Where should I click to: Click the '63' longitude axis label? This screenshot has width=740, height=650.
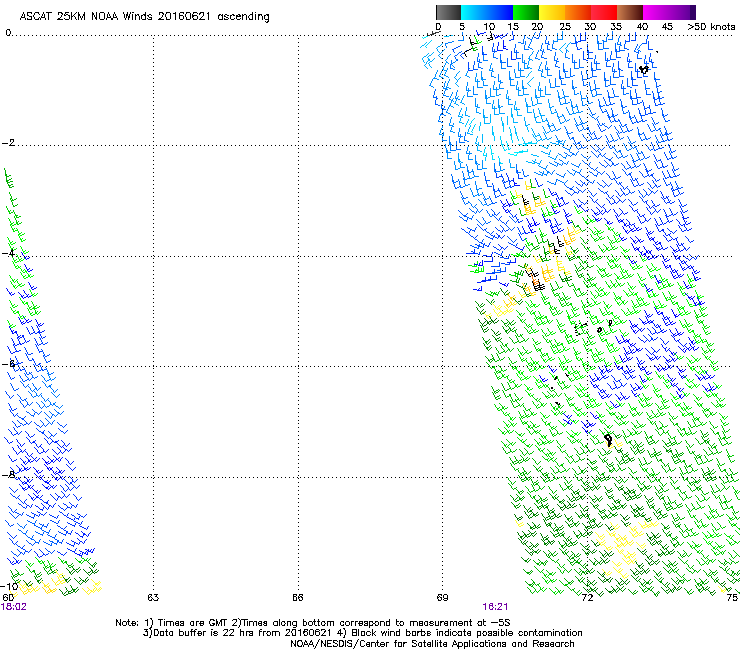[x=153, y=598]
